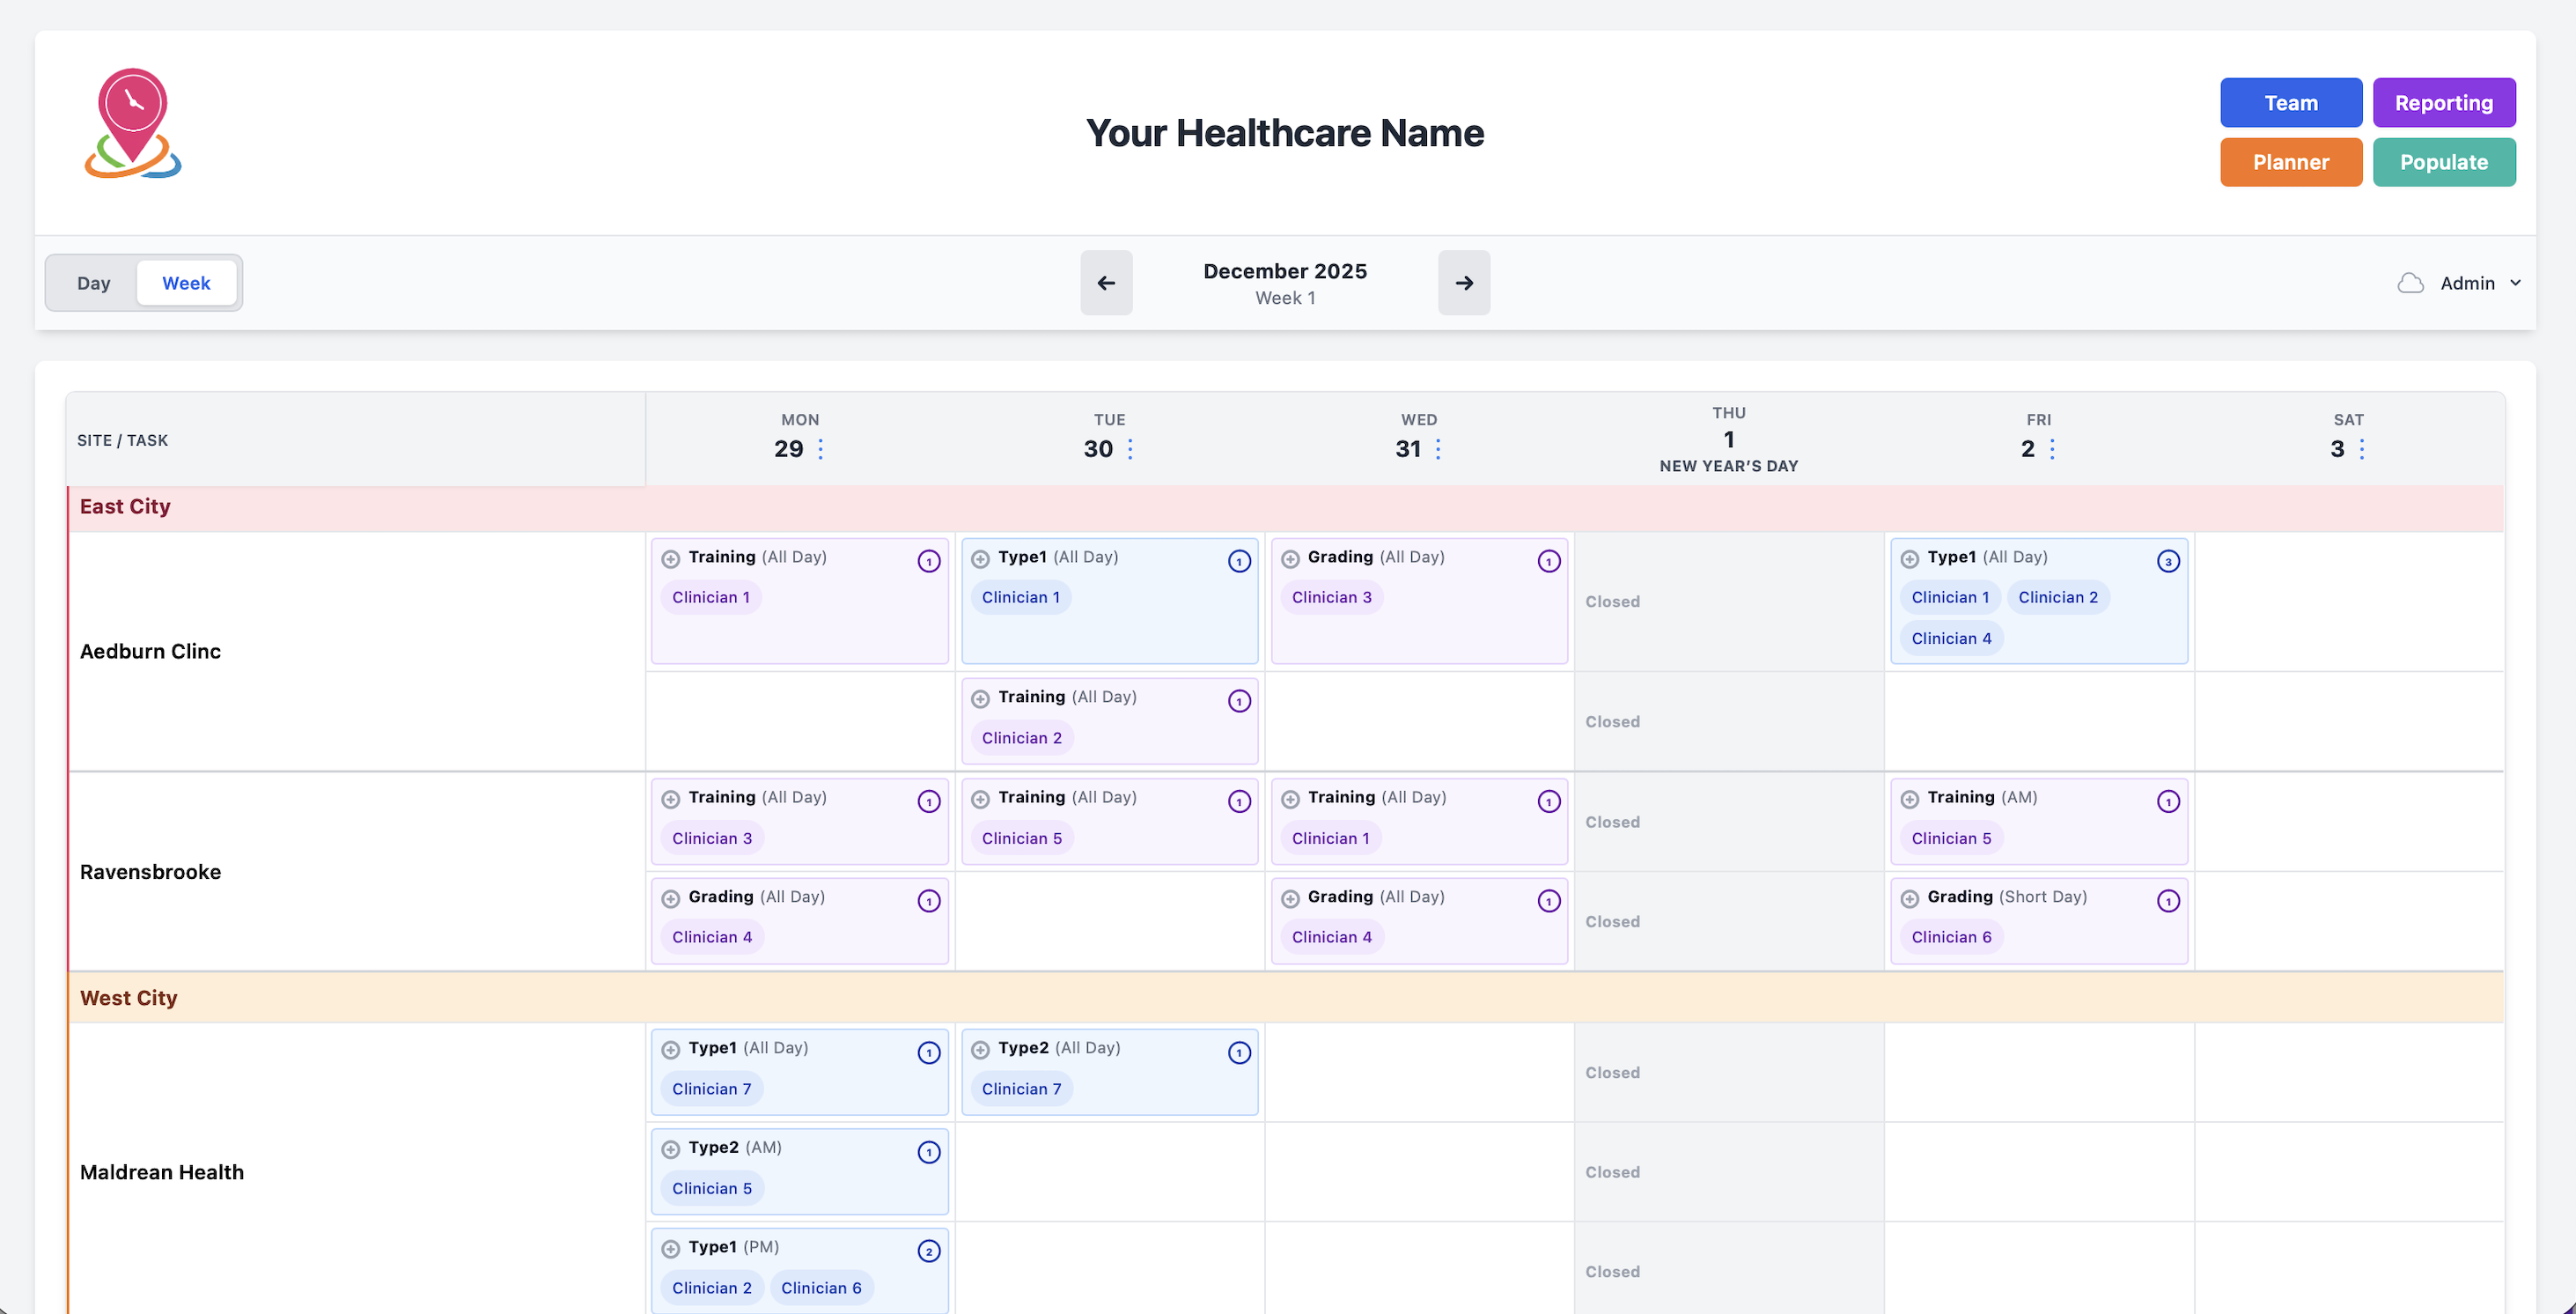
Task: Go to next week with the right arrow
Action: click(x=1464, y=283)
